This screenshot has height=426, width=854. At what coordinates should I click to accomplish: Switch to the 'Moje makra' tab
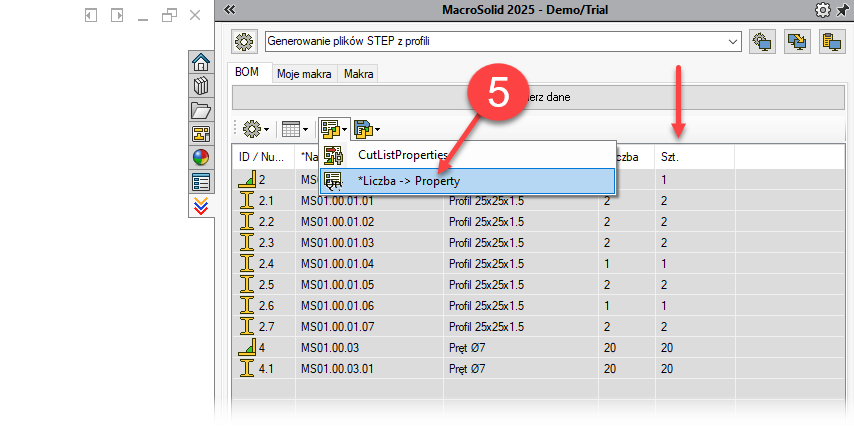click(x=304, y=74)
